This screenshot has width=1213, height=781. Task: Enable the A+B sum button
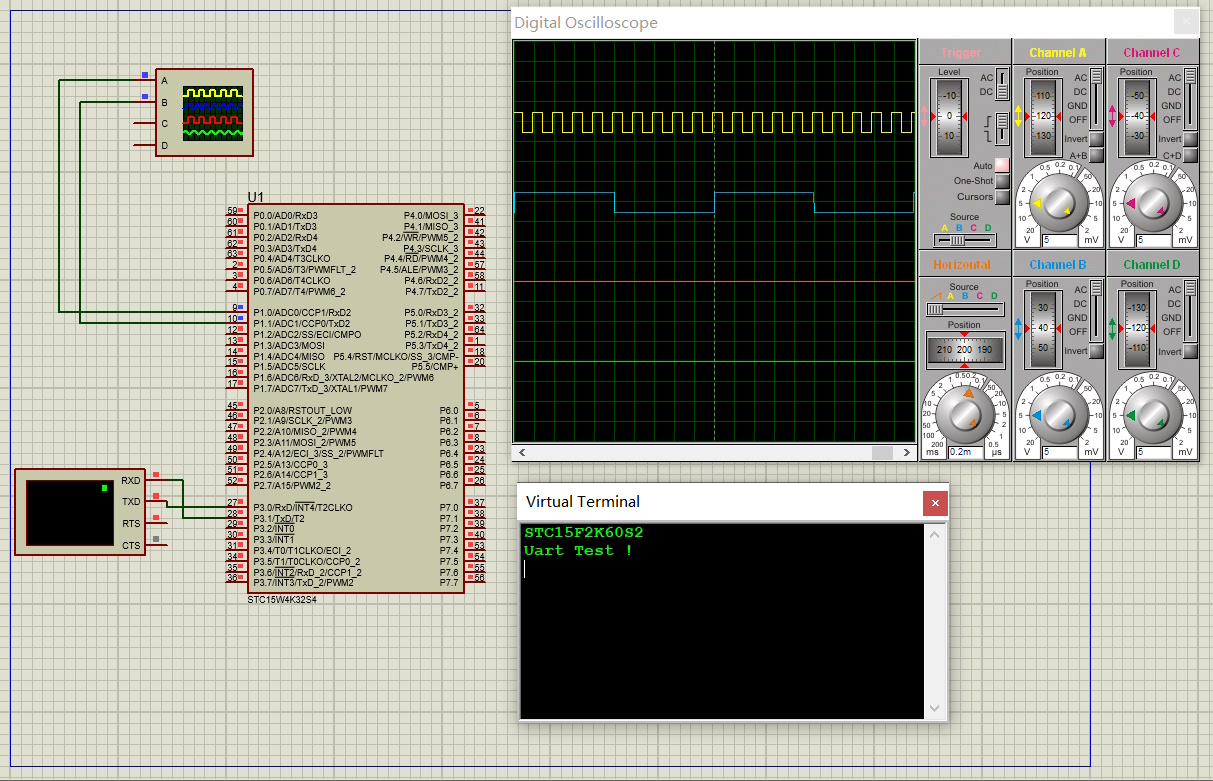point(1097,155)
